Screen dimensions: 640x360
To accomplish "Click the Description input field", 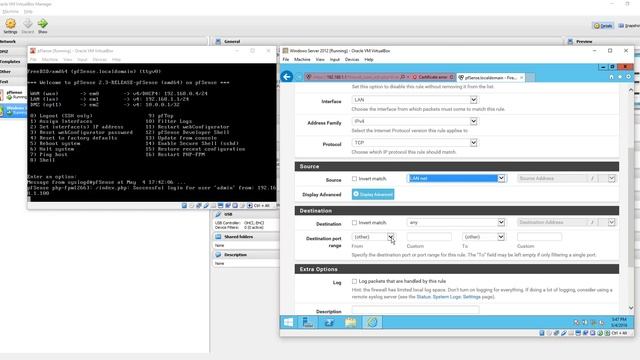I will [x=416, y=310].
